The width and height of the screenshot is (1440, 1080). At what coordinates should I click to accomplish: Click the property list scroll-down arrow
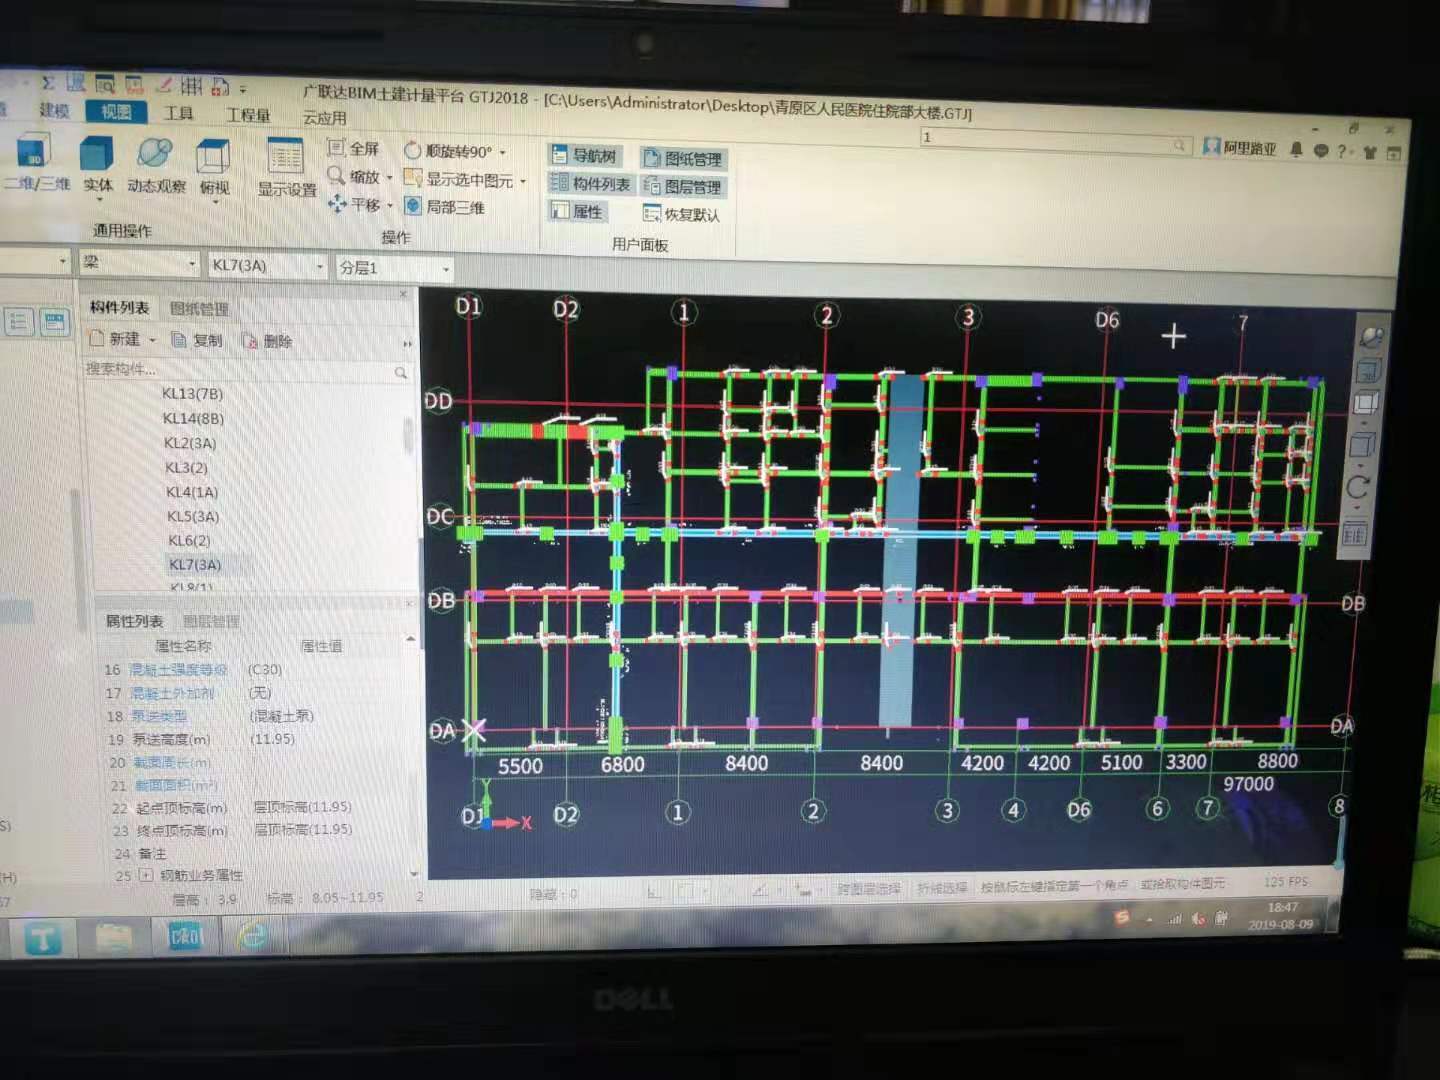click(413, 874)
